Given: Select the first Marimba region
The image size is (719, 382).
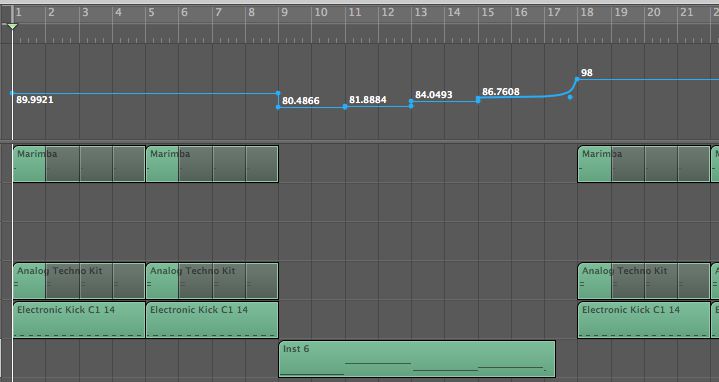Looking at the screenshot, I should pyautogui.click(x=79, y=164).
